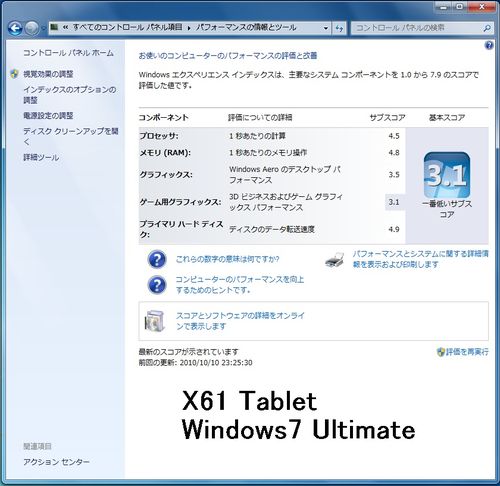Click これらの数字の意味は何ですか link
500x486 pixels.
point(227,259)
